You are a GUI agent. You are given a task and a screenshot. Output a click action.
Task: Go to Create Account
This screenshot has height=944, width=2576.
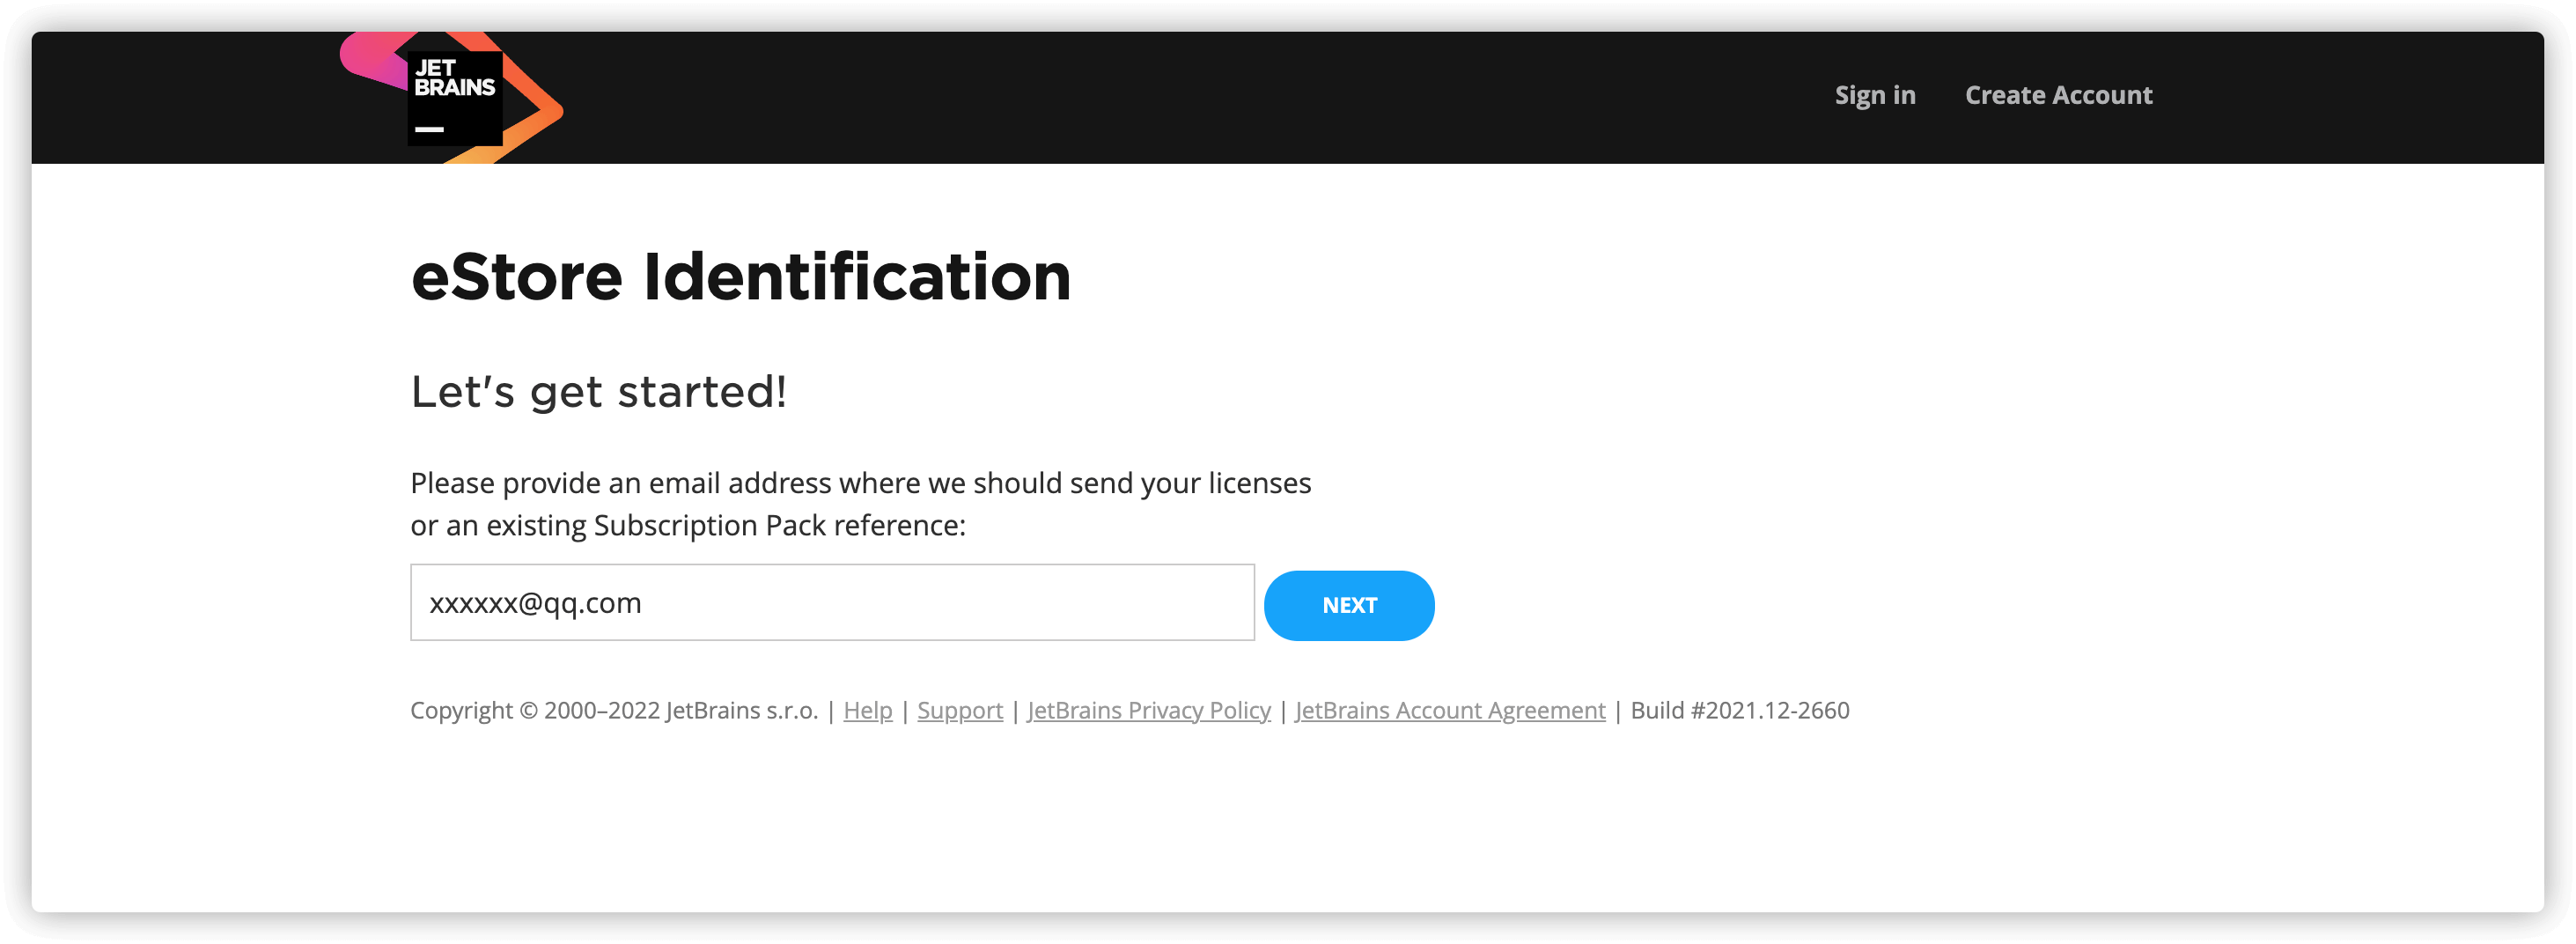[2058, 95]
